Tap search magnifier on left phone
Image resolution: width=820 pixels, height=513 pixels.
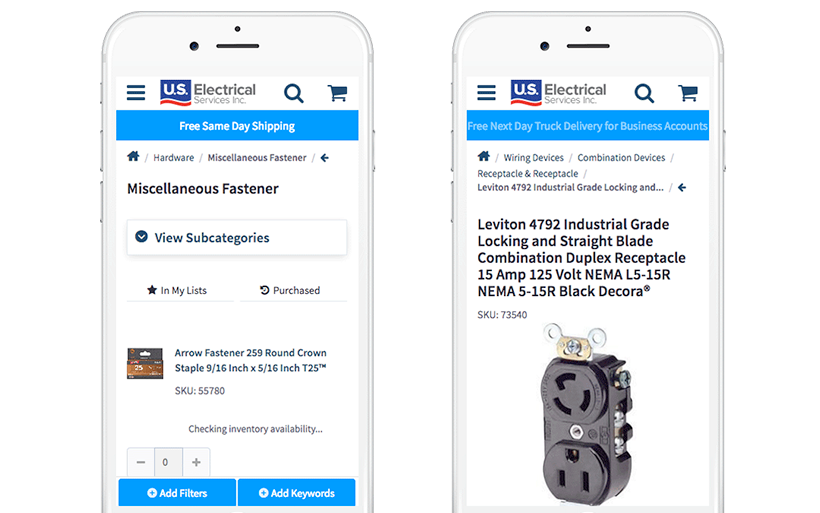point(294,94)
